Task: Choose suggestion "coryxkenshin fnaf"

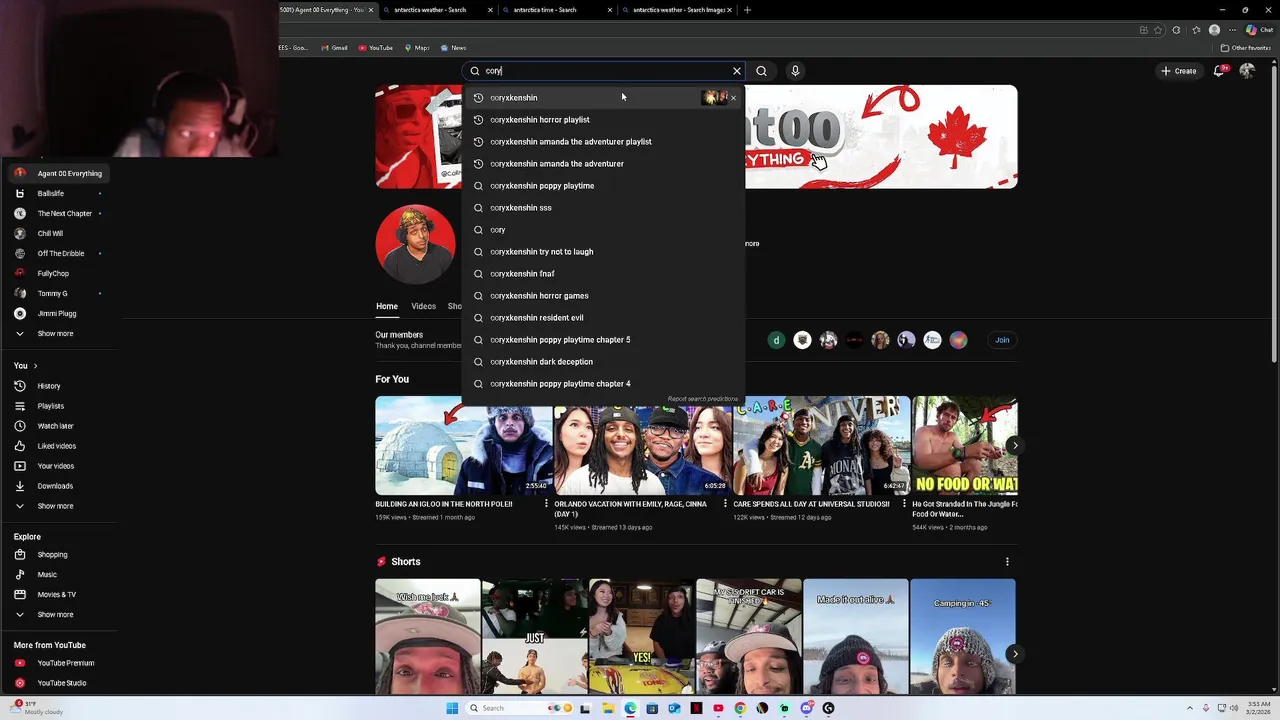Action: 604,274
